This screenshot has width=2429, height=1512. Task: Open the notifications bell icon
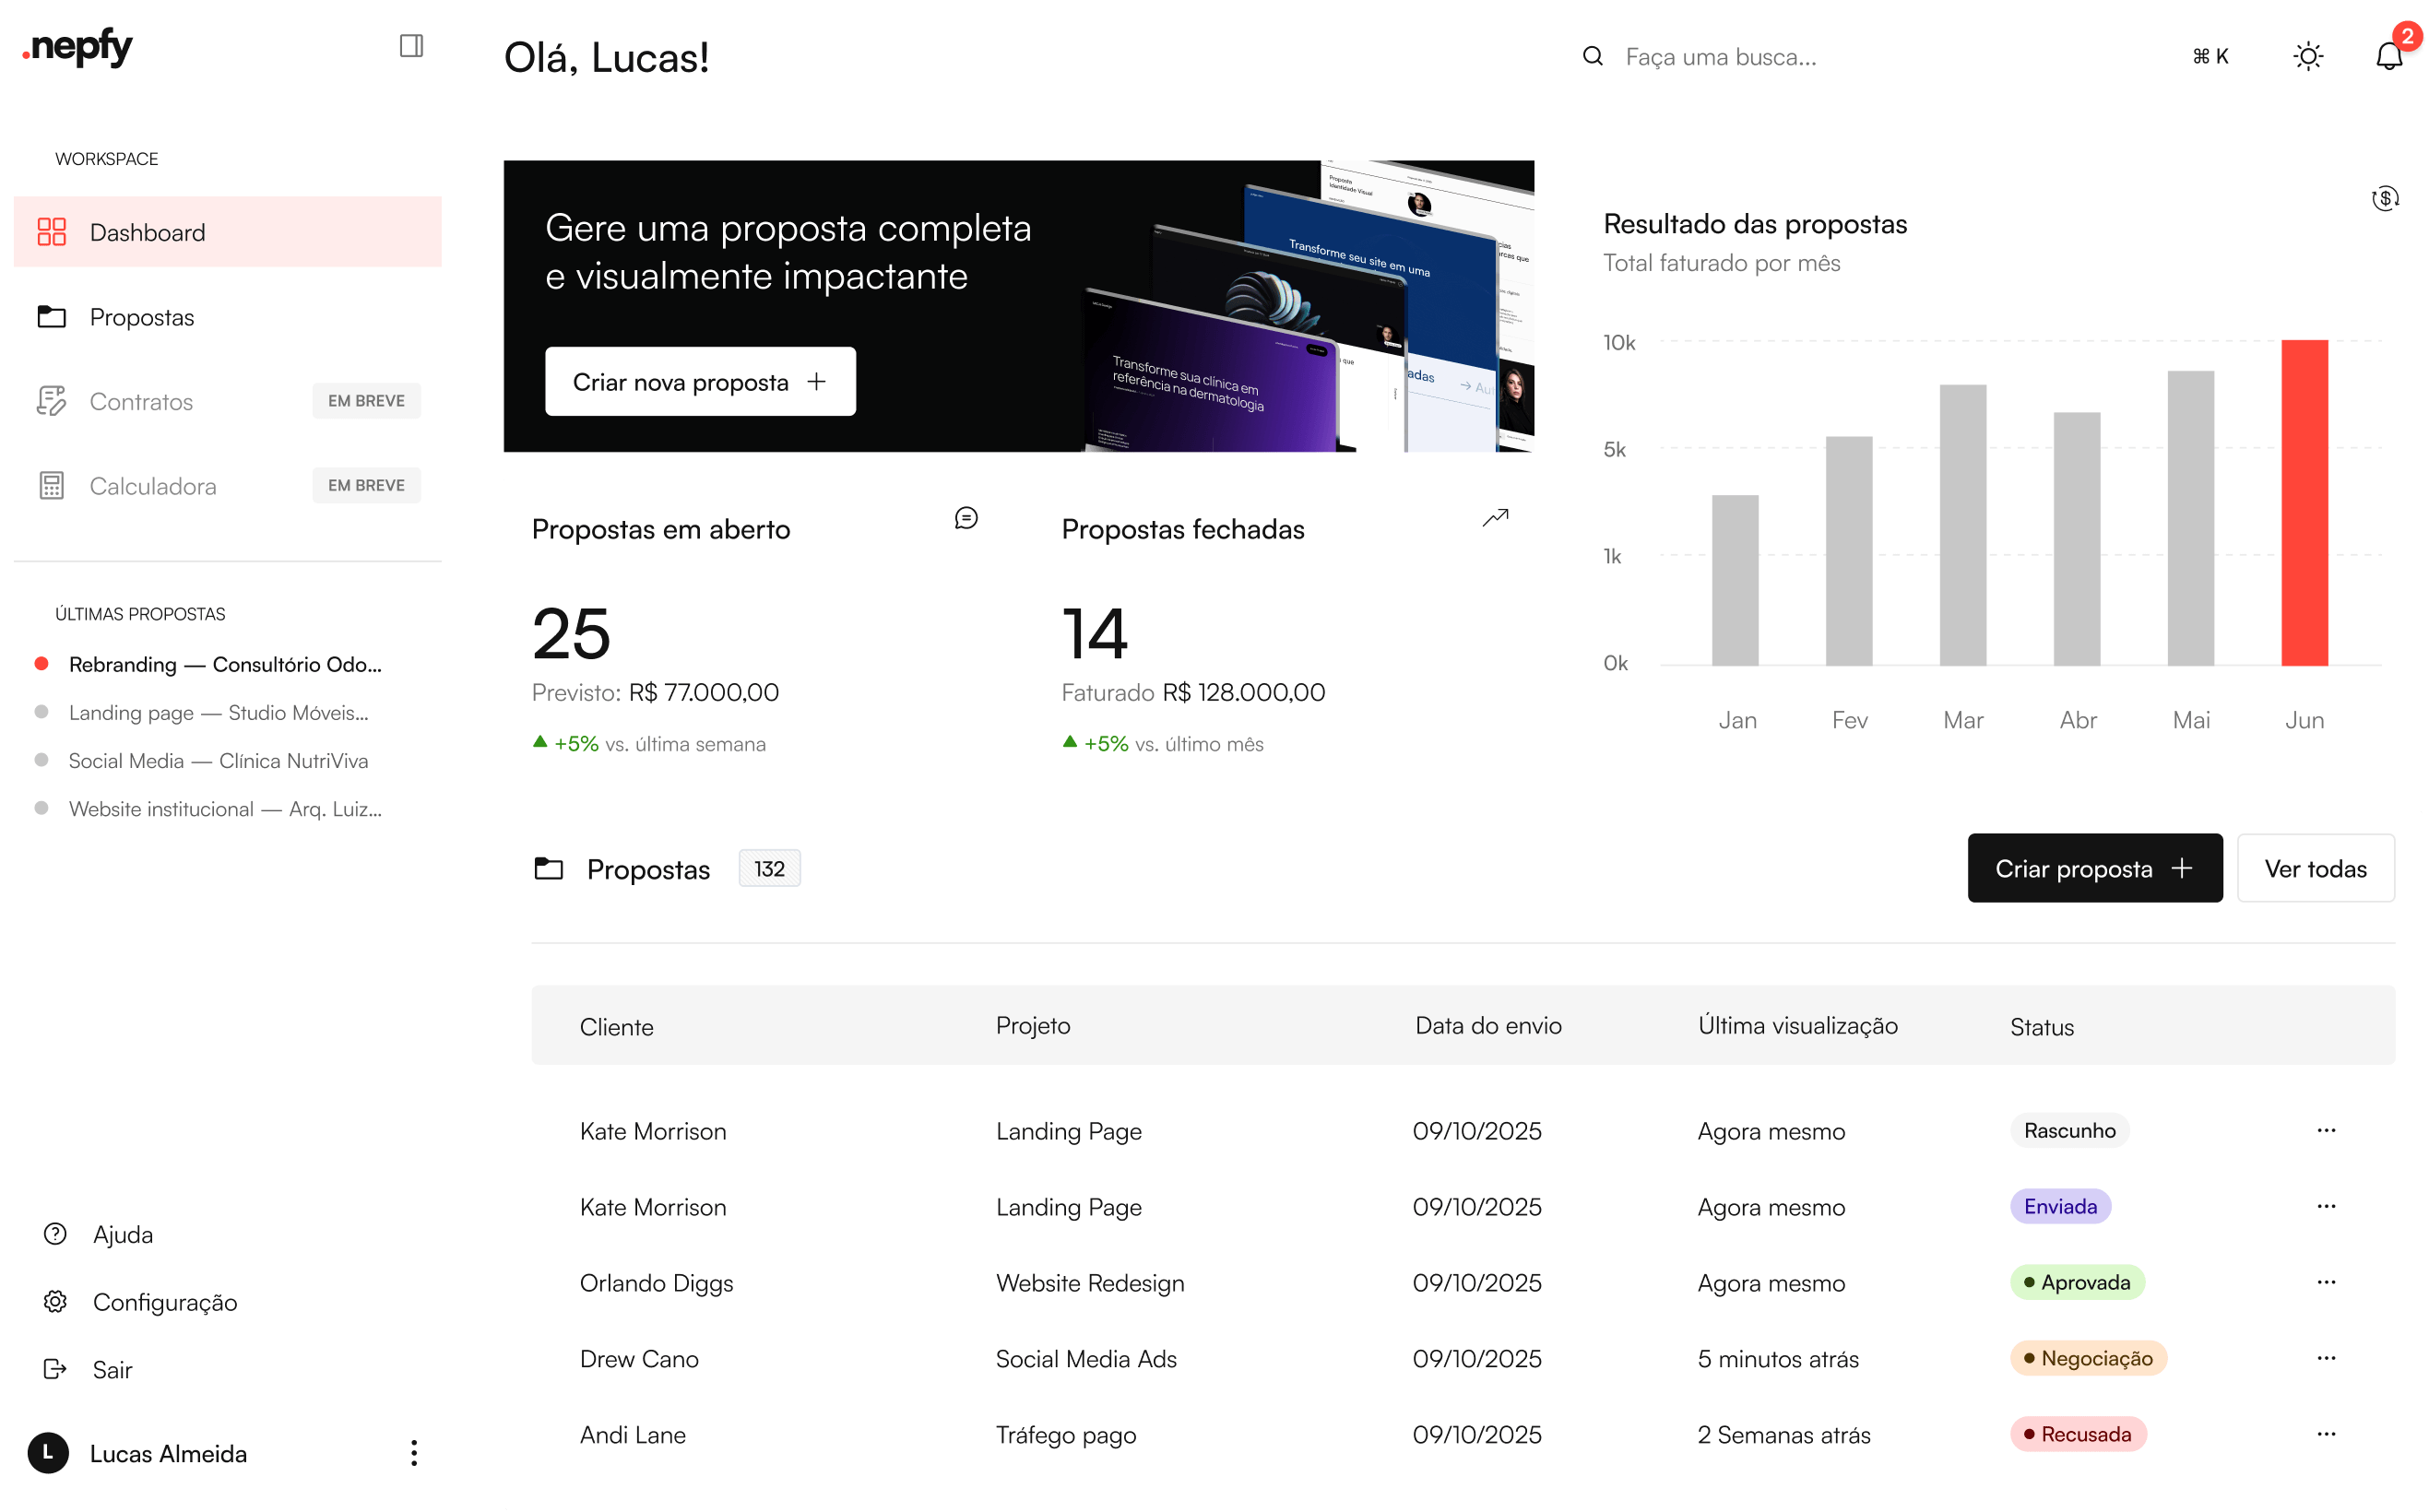pos(2391,56)
